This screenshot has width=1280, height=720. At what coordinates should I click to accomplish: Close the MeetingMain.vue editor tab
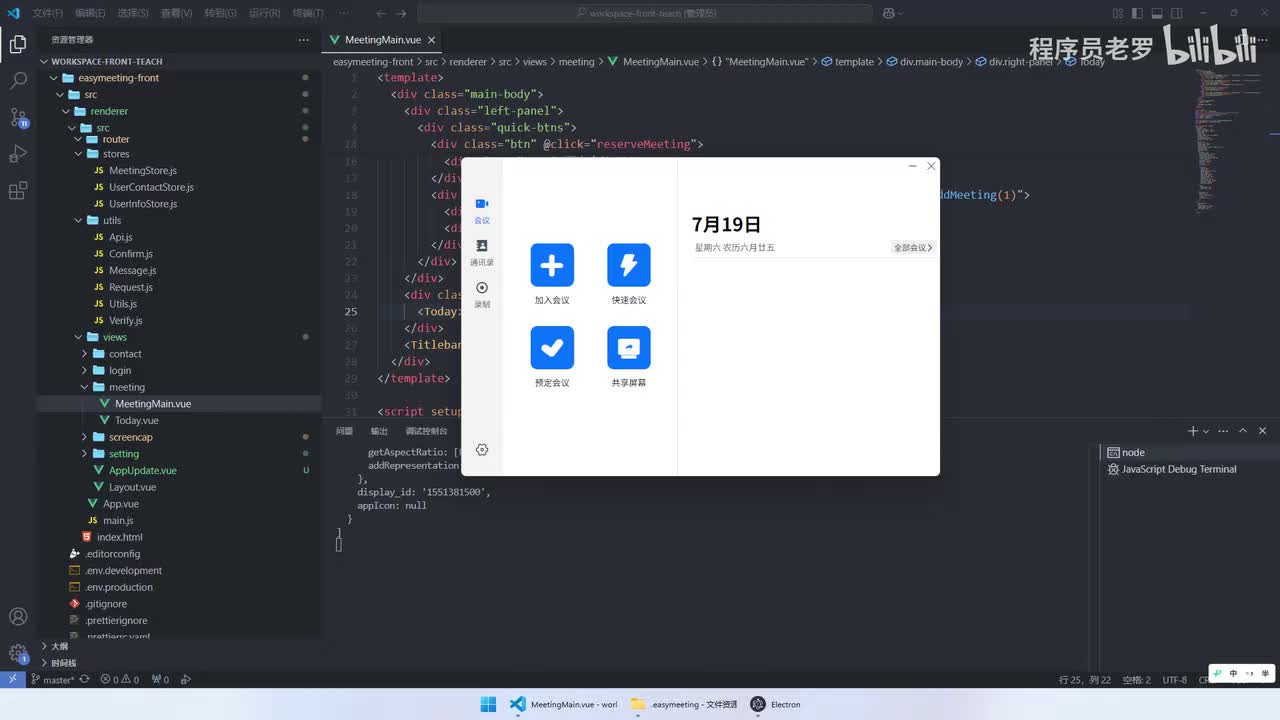tap(432, 40)
